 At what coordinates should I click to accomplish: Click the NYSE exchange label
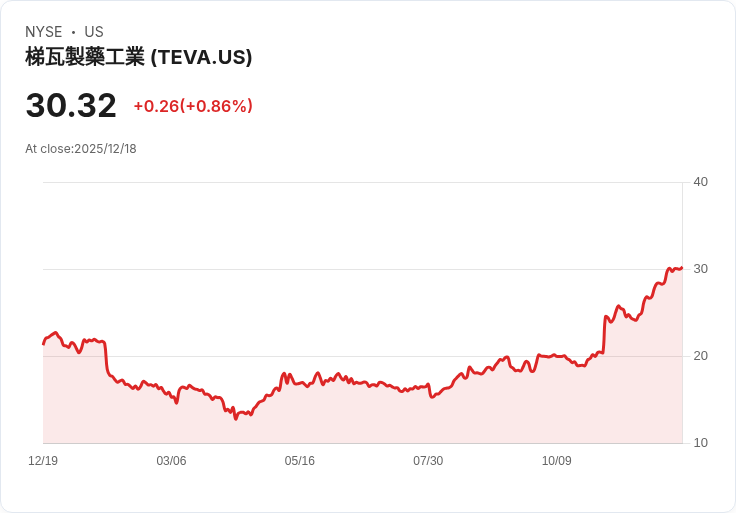click(x=44, y=32)
